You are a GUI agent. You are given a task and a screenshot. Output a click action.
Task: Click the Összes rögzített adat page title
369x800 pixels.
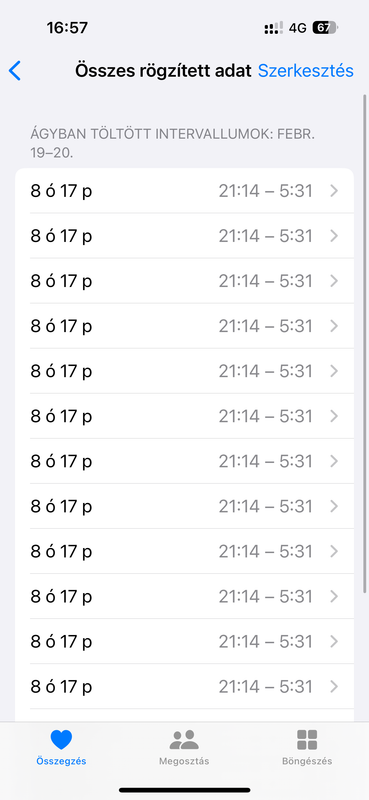163,71
